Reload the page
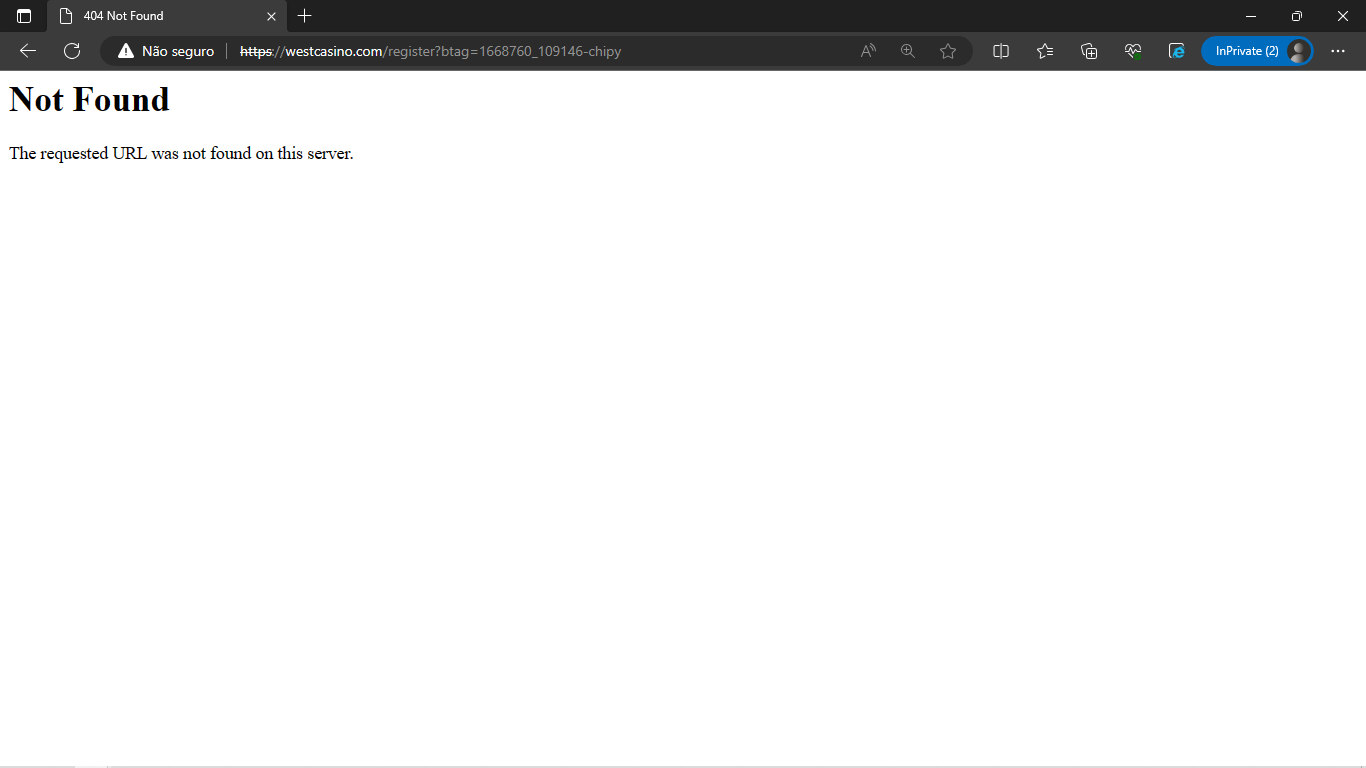1366x768 pixels. pos(71,51)
